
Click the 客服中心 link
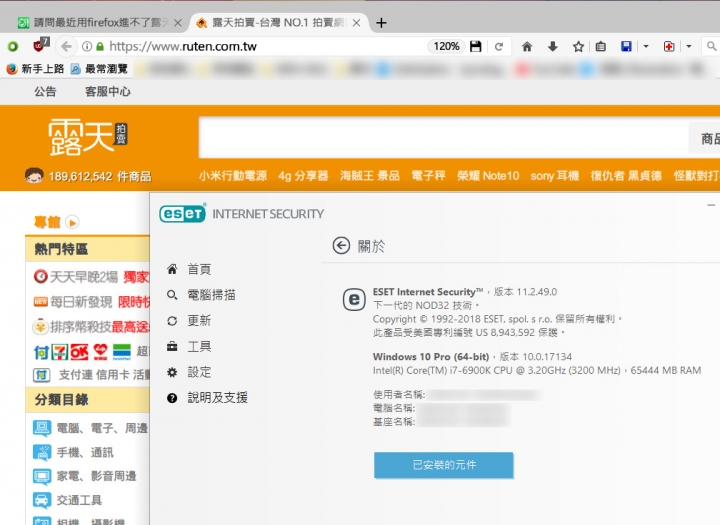click(x=108, y=91)
